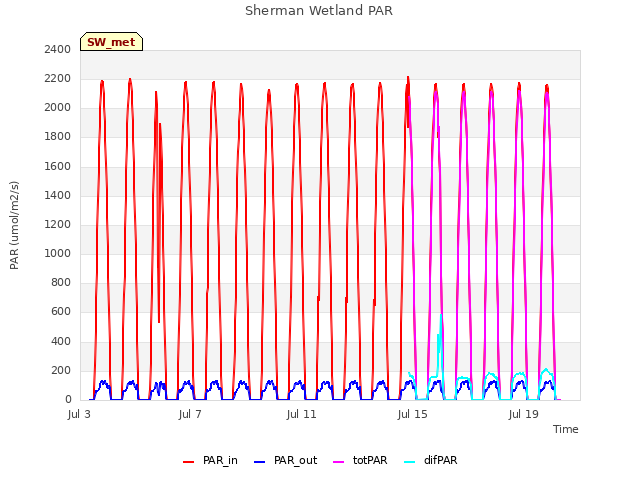Click the Jul 3 x-axis tick label
Viewport: 640px width, 480px height.
[79, 414]
